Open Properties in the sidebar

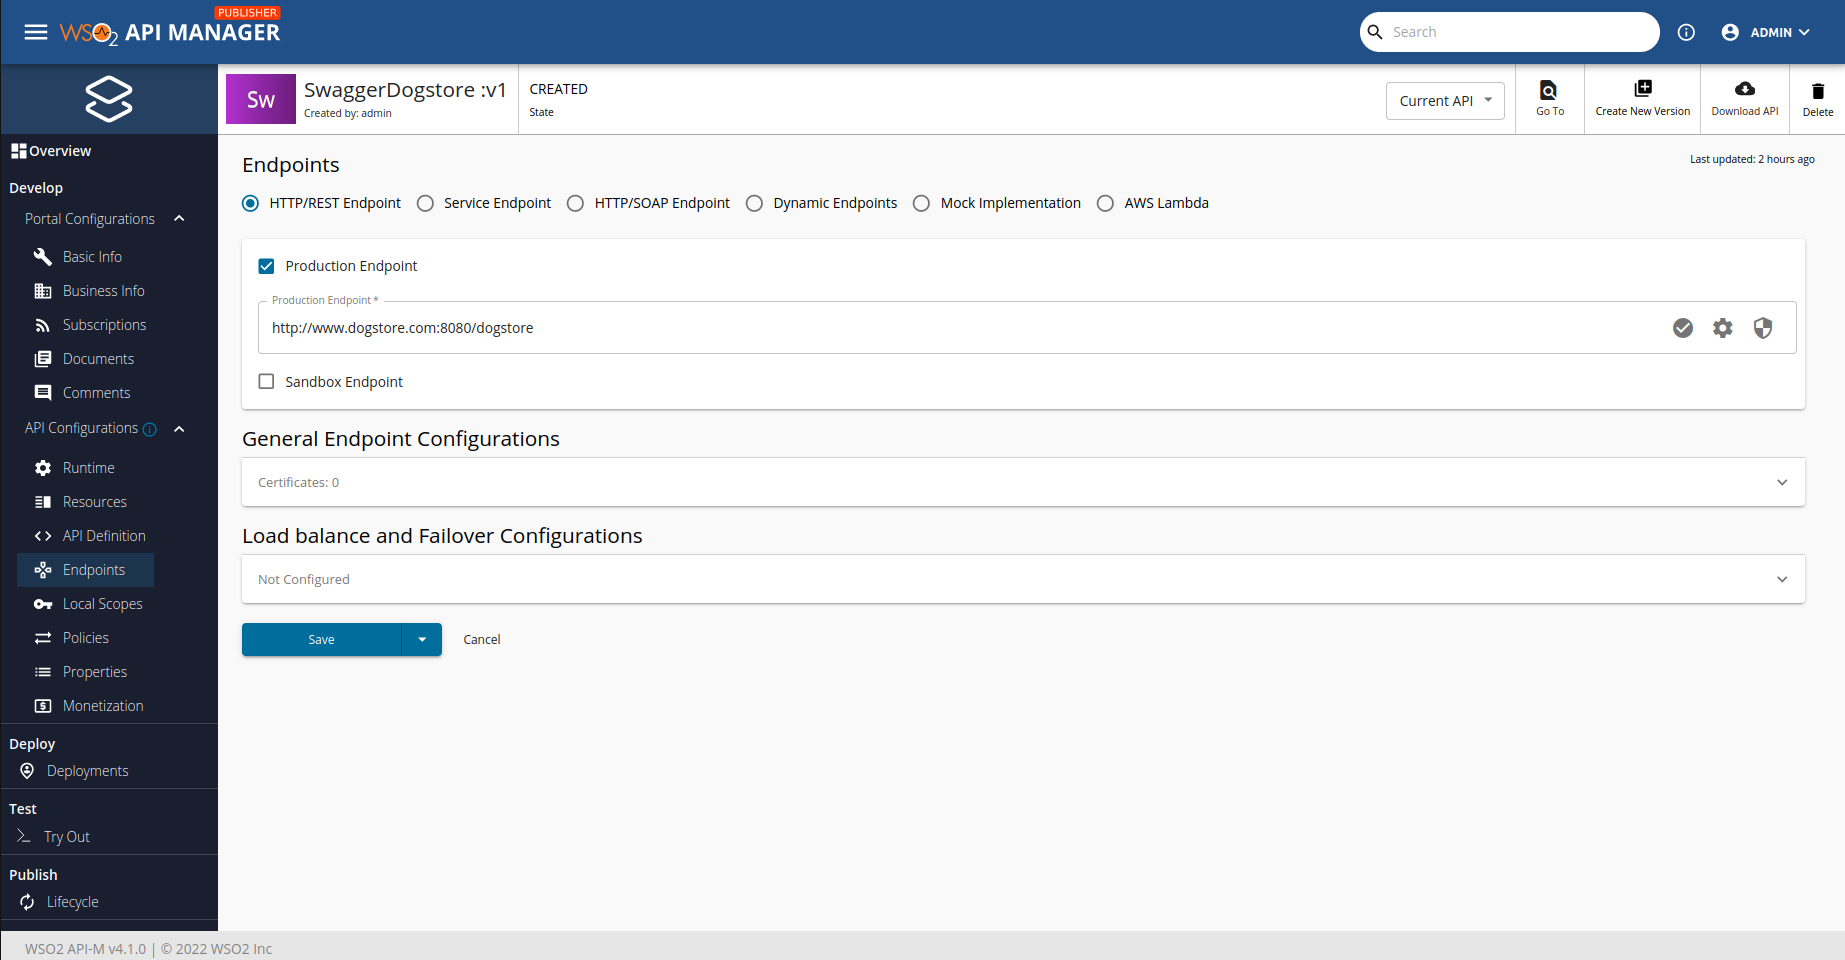(95, 672)
